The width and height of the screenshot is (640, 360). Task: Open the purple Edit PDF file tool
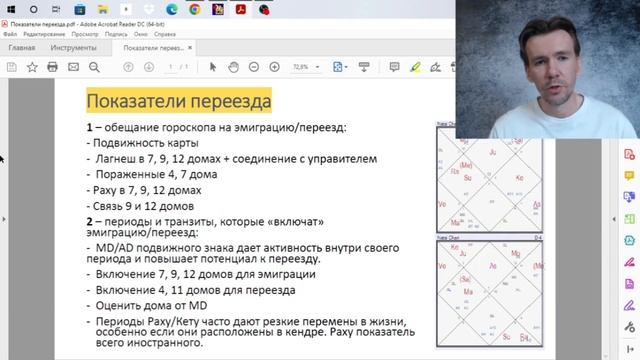(x=629, y=284)
